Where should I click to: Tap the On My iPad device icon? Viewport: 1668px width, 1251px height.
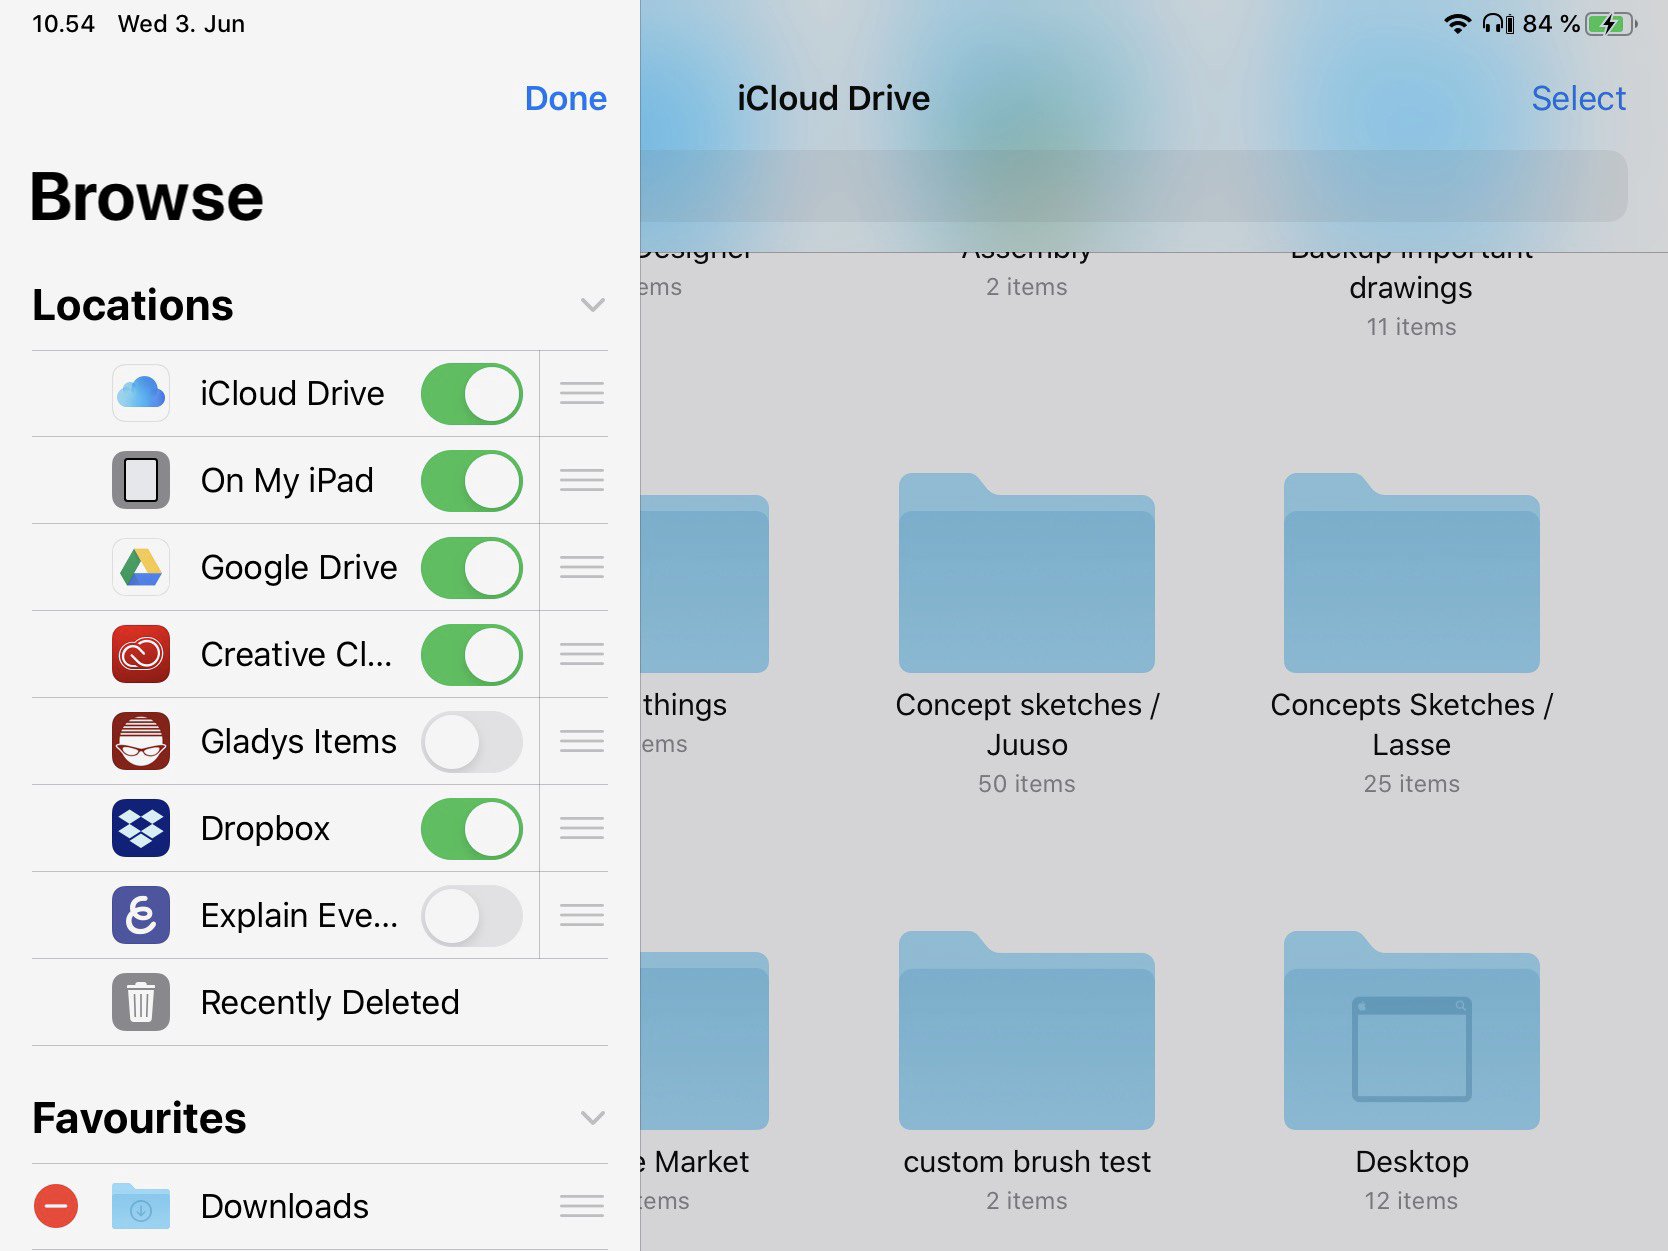tap(141, 480)
